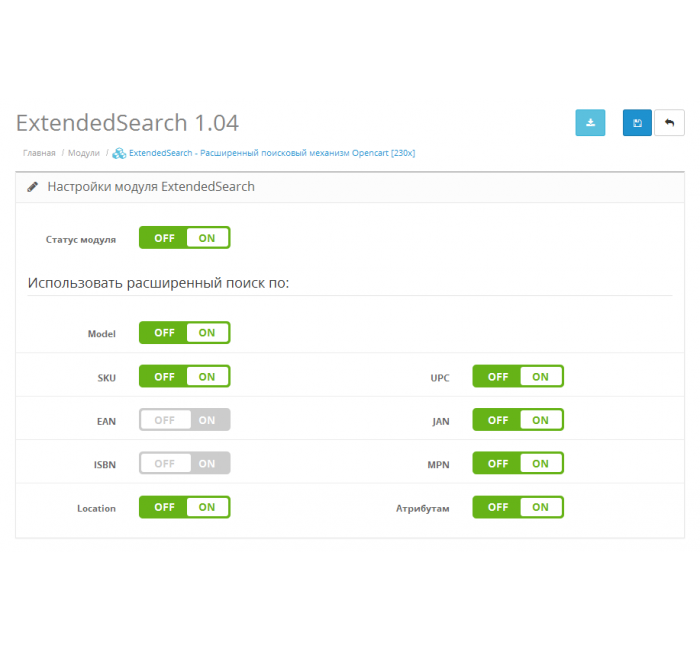Toggle the Статус модуля switch
This screenshot has width=700, height=650.
(x=184, y=238)
